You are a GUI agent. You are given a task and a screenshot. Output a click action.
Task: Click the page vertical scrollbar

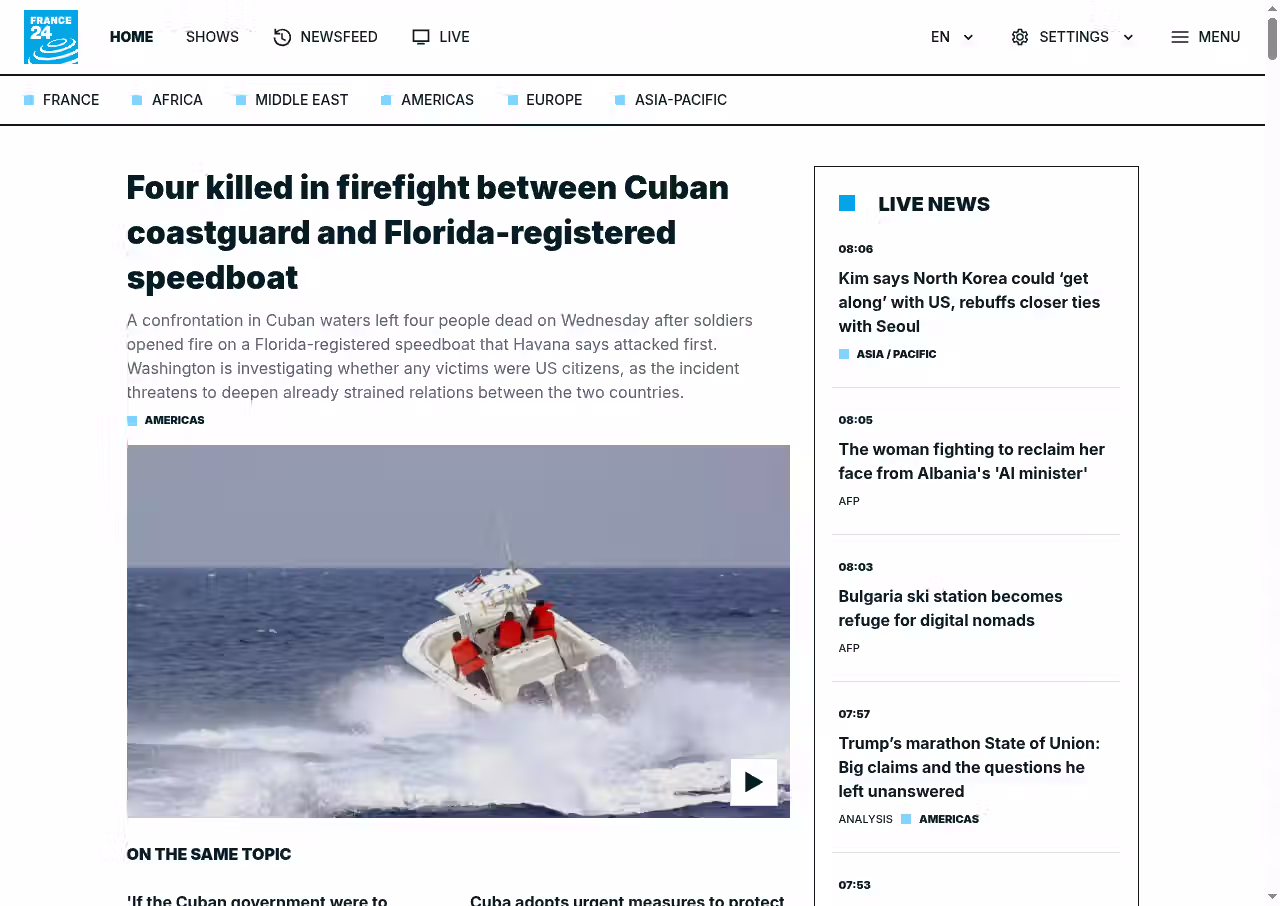click(1272, 40)
